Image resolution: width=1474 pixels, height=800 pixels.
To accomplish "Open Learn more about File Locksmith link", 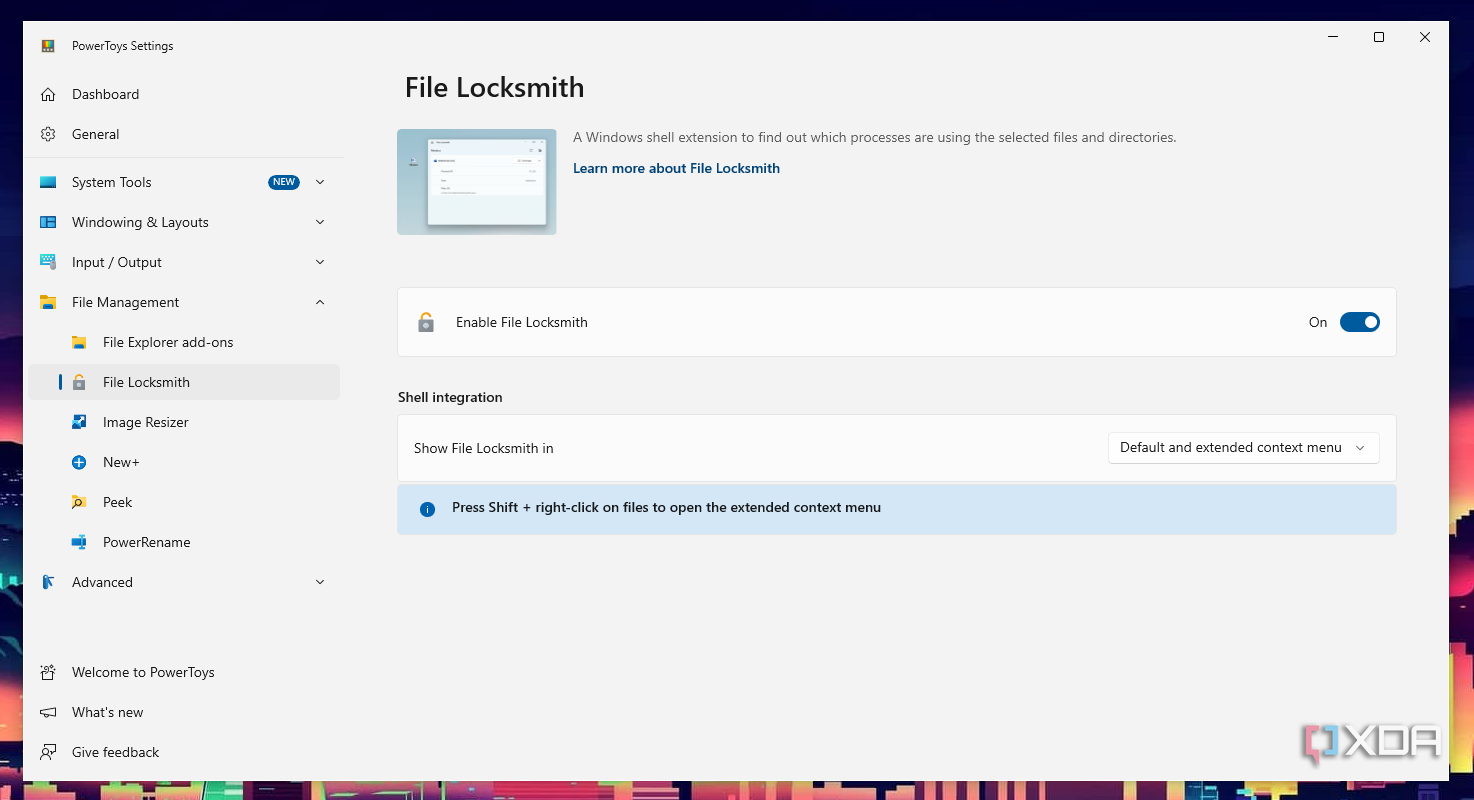I will pyautogui.click(x=676, y=168).
